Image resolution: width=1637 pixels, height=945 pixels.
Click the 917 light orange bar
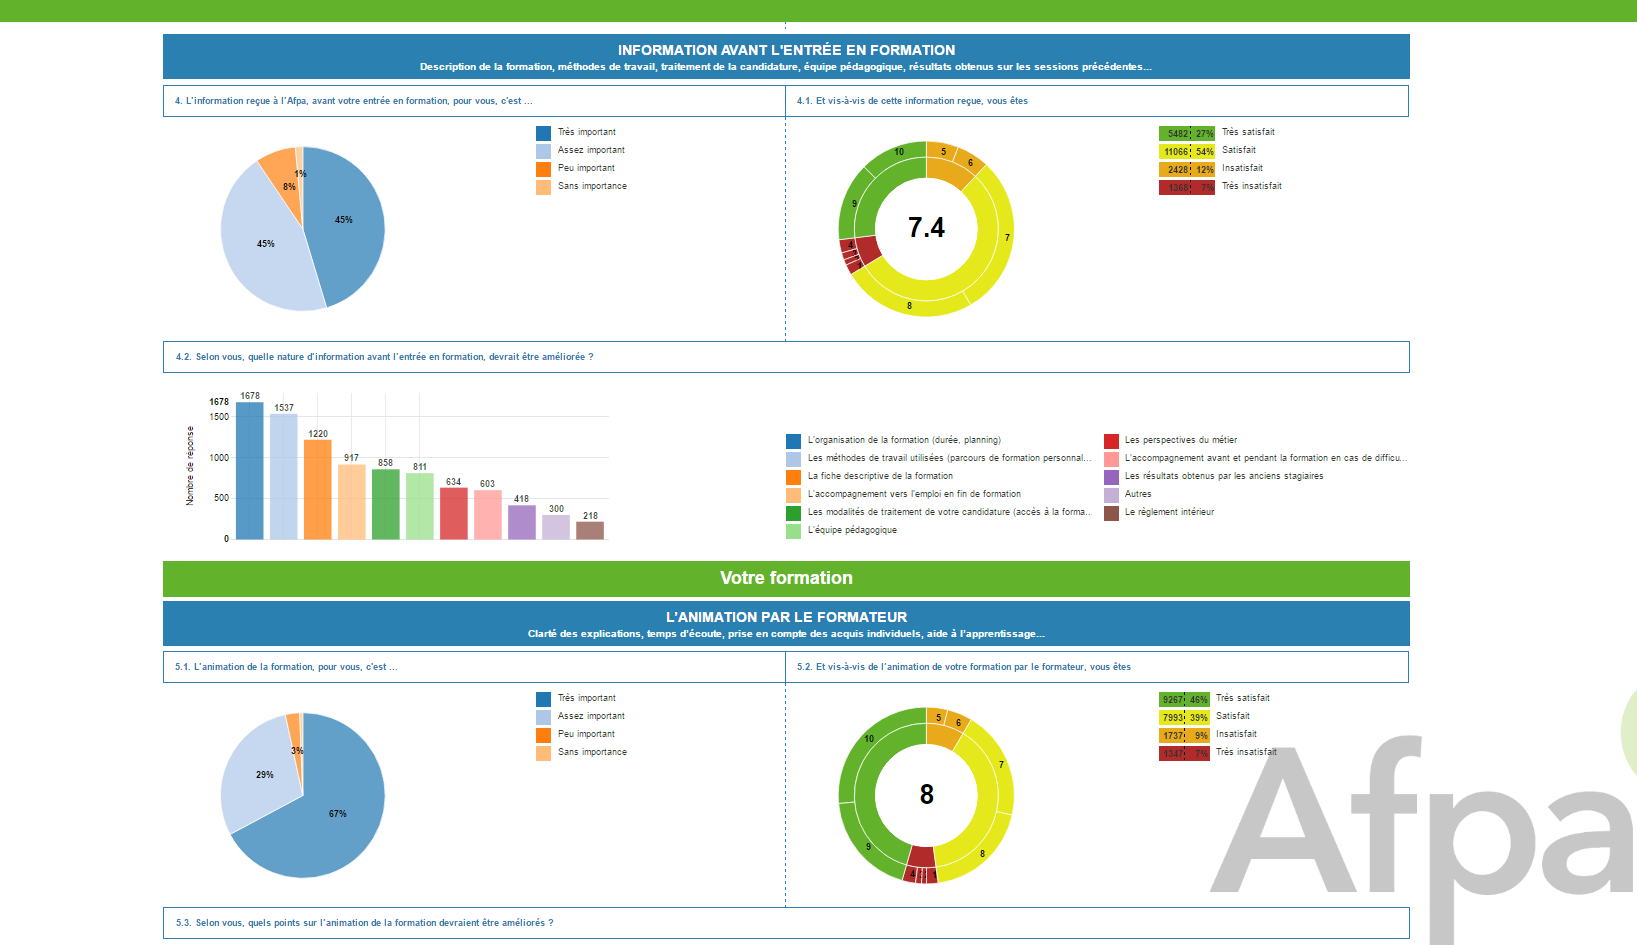(x=352, y=502)
